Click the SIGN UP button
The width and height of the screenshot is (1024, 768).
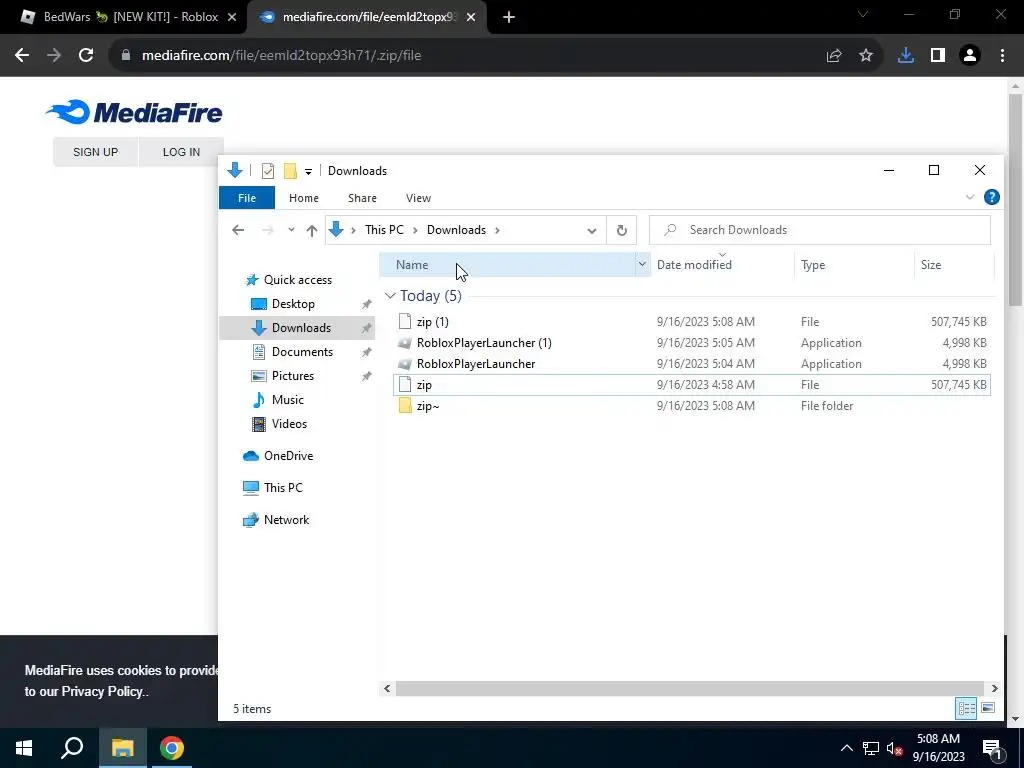coord(95,152)
